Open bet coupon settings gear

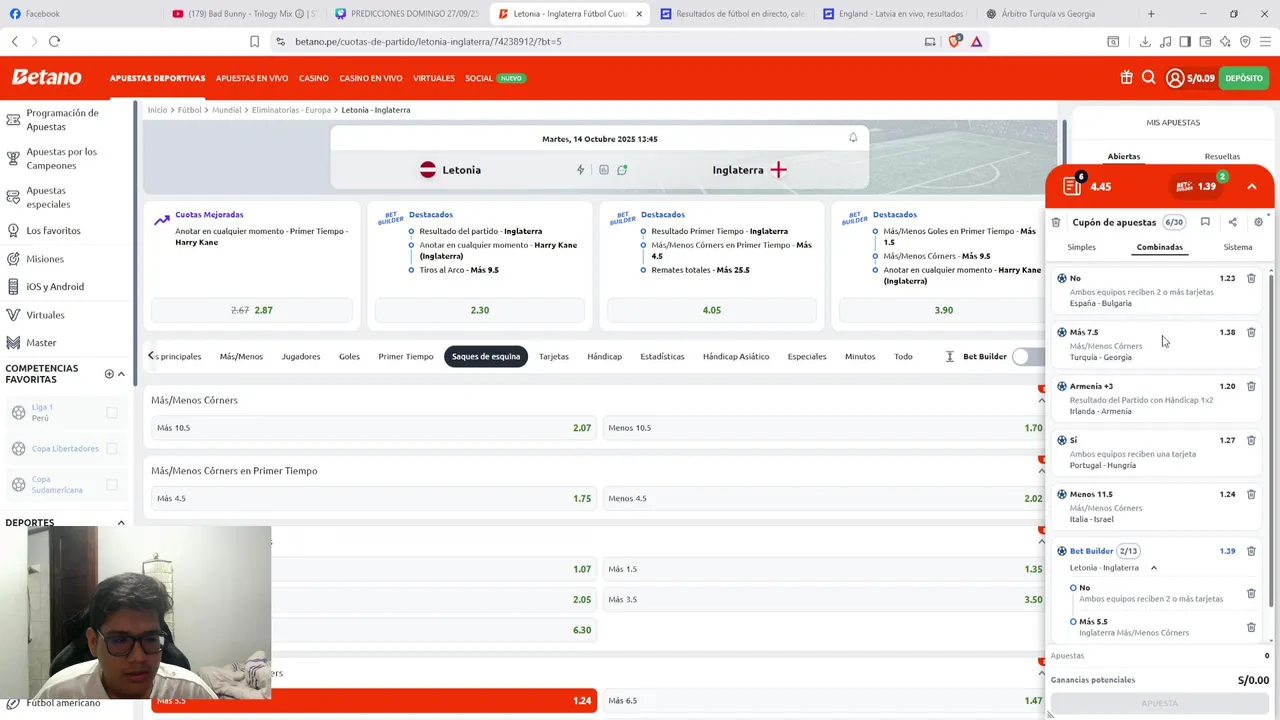[1258, 222]
